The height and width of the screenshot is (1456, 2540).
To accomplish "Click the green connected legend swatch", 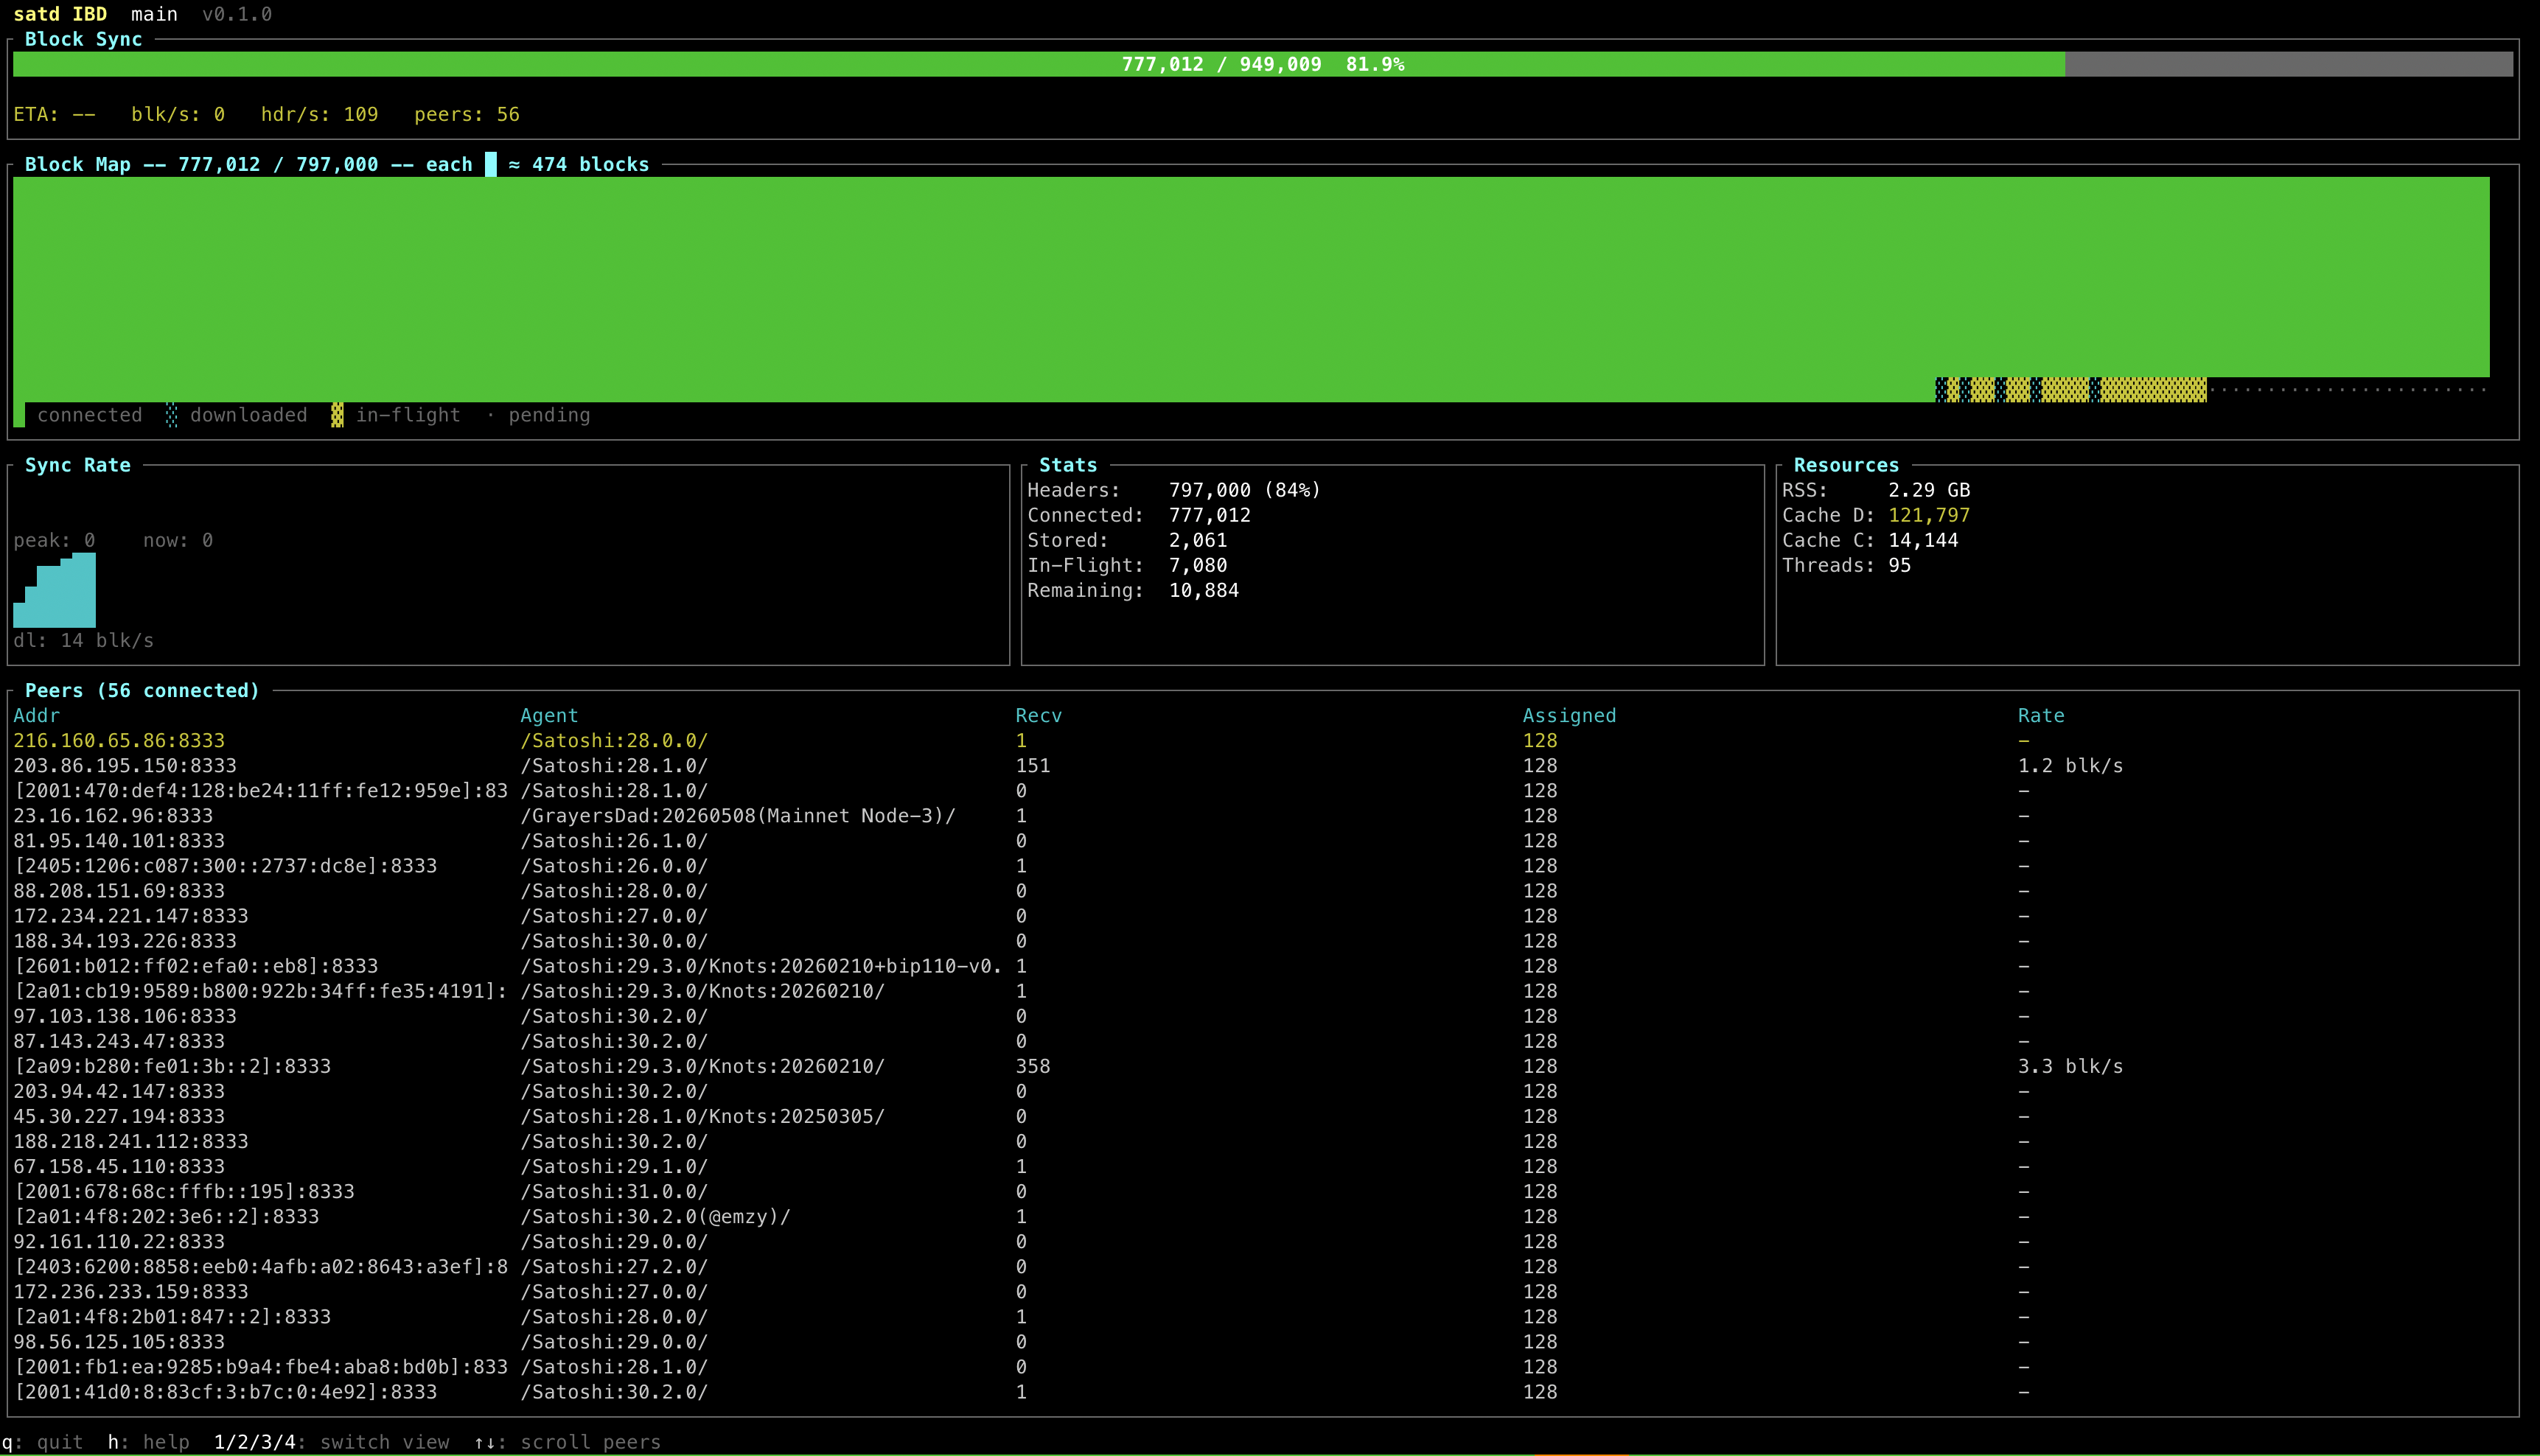I will tap(19, 415).
